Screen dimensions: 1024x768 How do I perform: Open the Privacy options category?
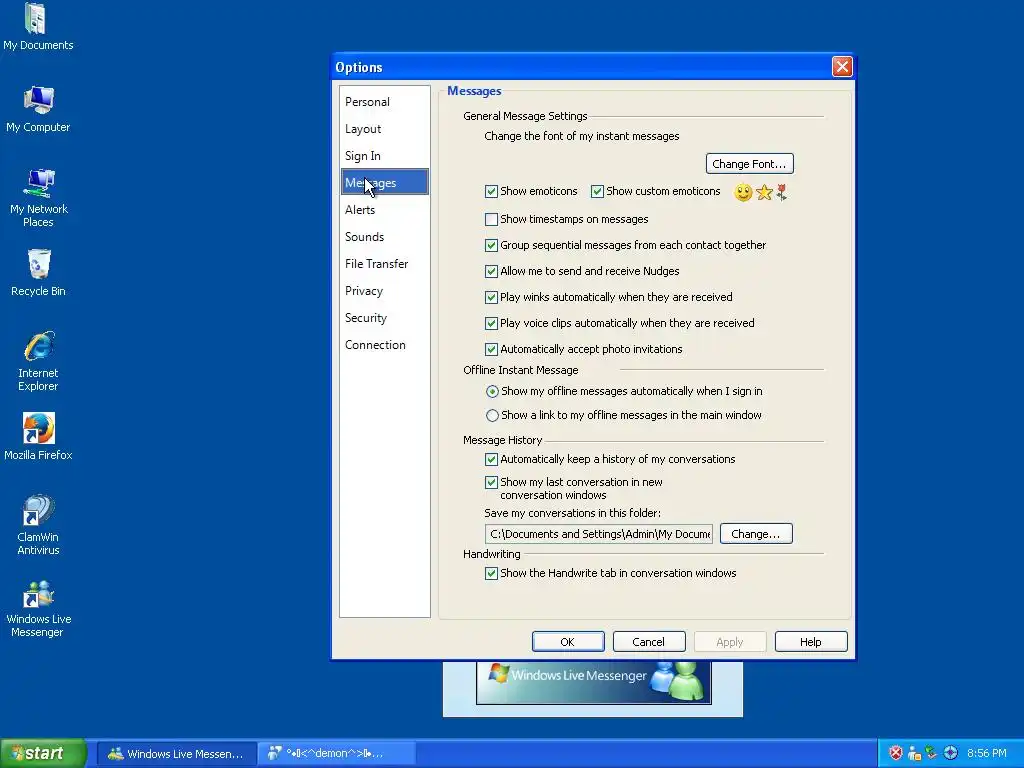(x=384, y=291)
